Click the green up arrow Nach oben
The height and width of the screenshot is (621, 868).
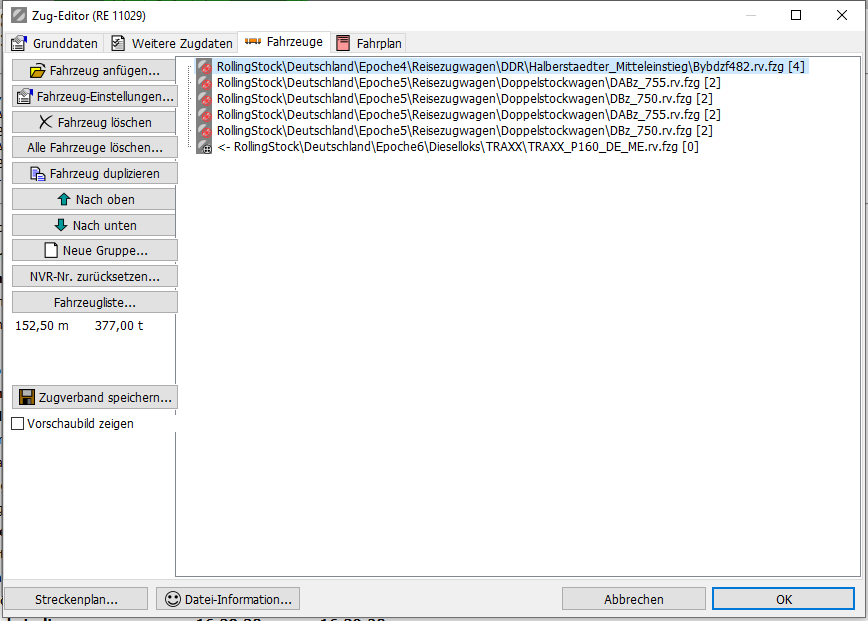(63, 200)
